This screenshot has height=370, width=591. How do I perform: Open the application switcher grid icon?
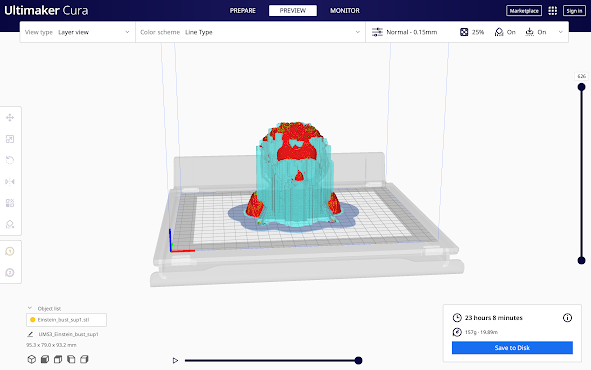tap(553, 11)
